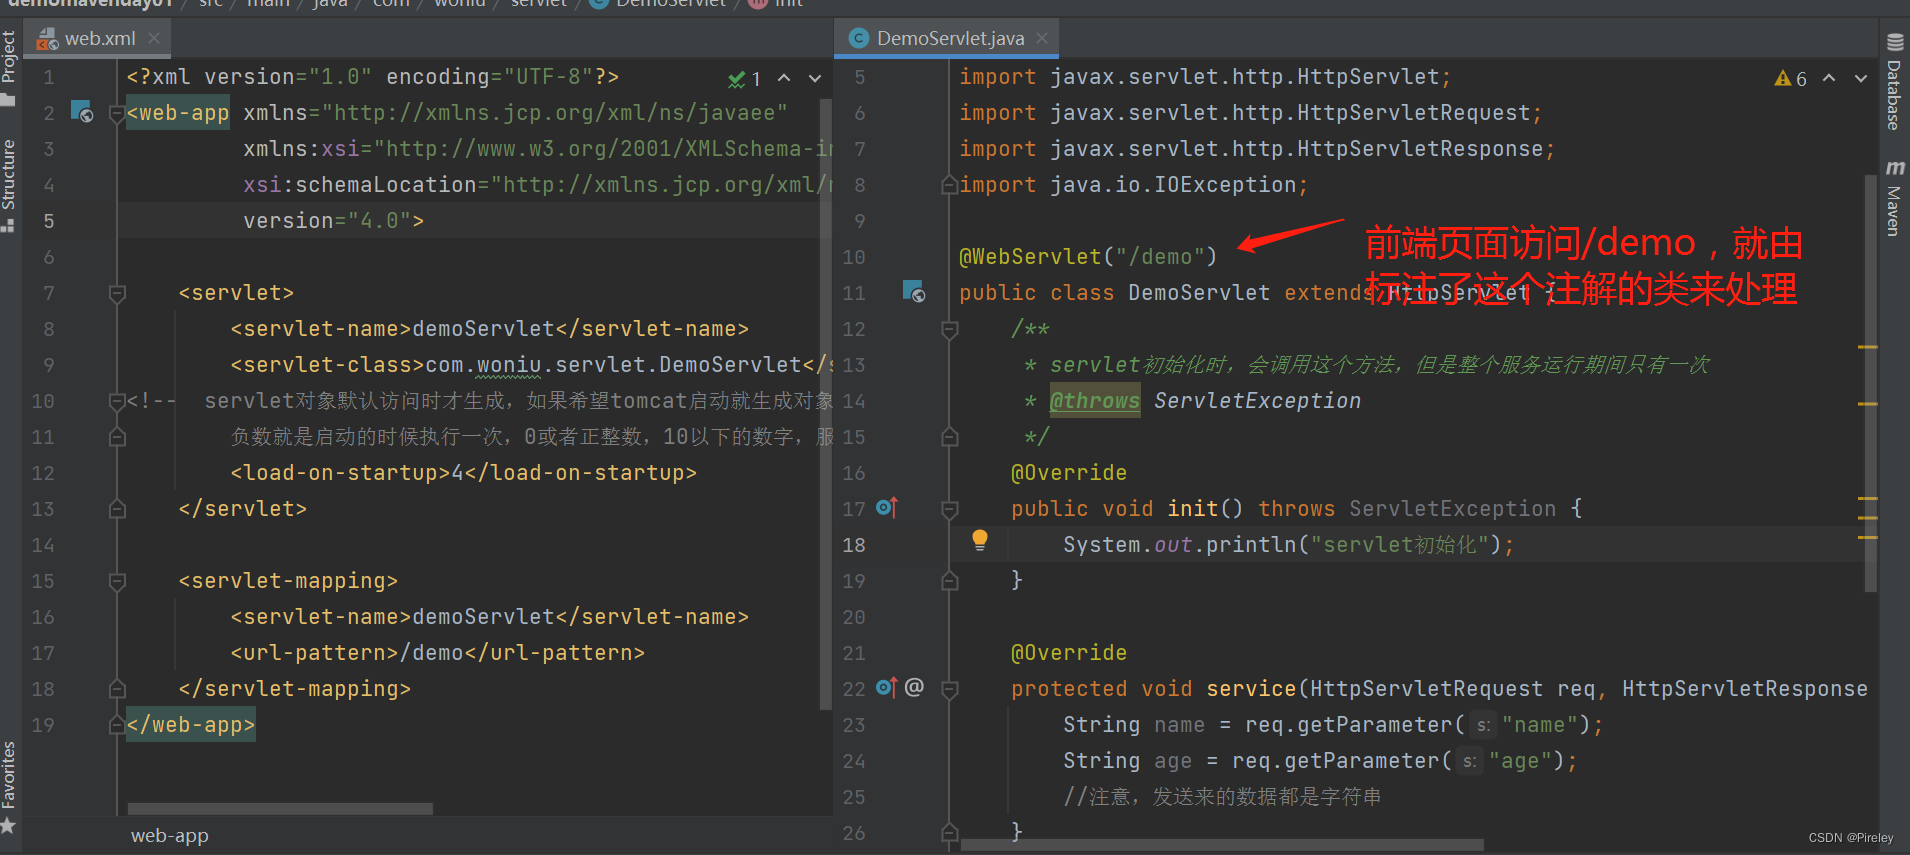Click the servlet gutter icon on line 11

pos(914,291)
